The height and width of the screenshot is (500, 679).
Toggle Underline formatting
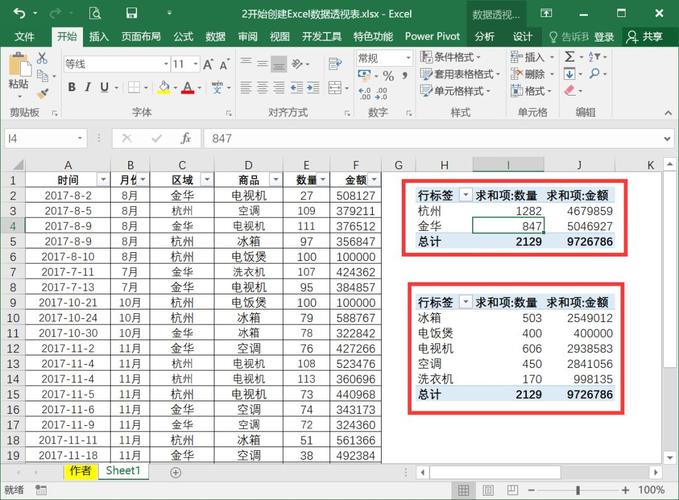tap(104, 87)
